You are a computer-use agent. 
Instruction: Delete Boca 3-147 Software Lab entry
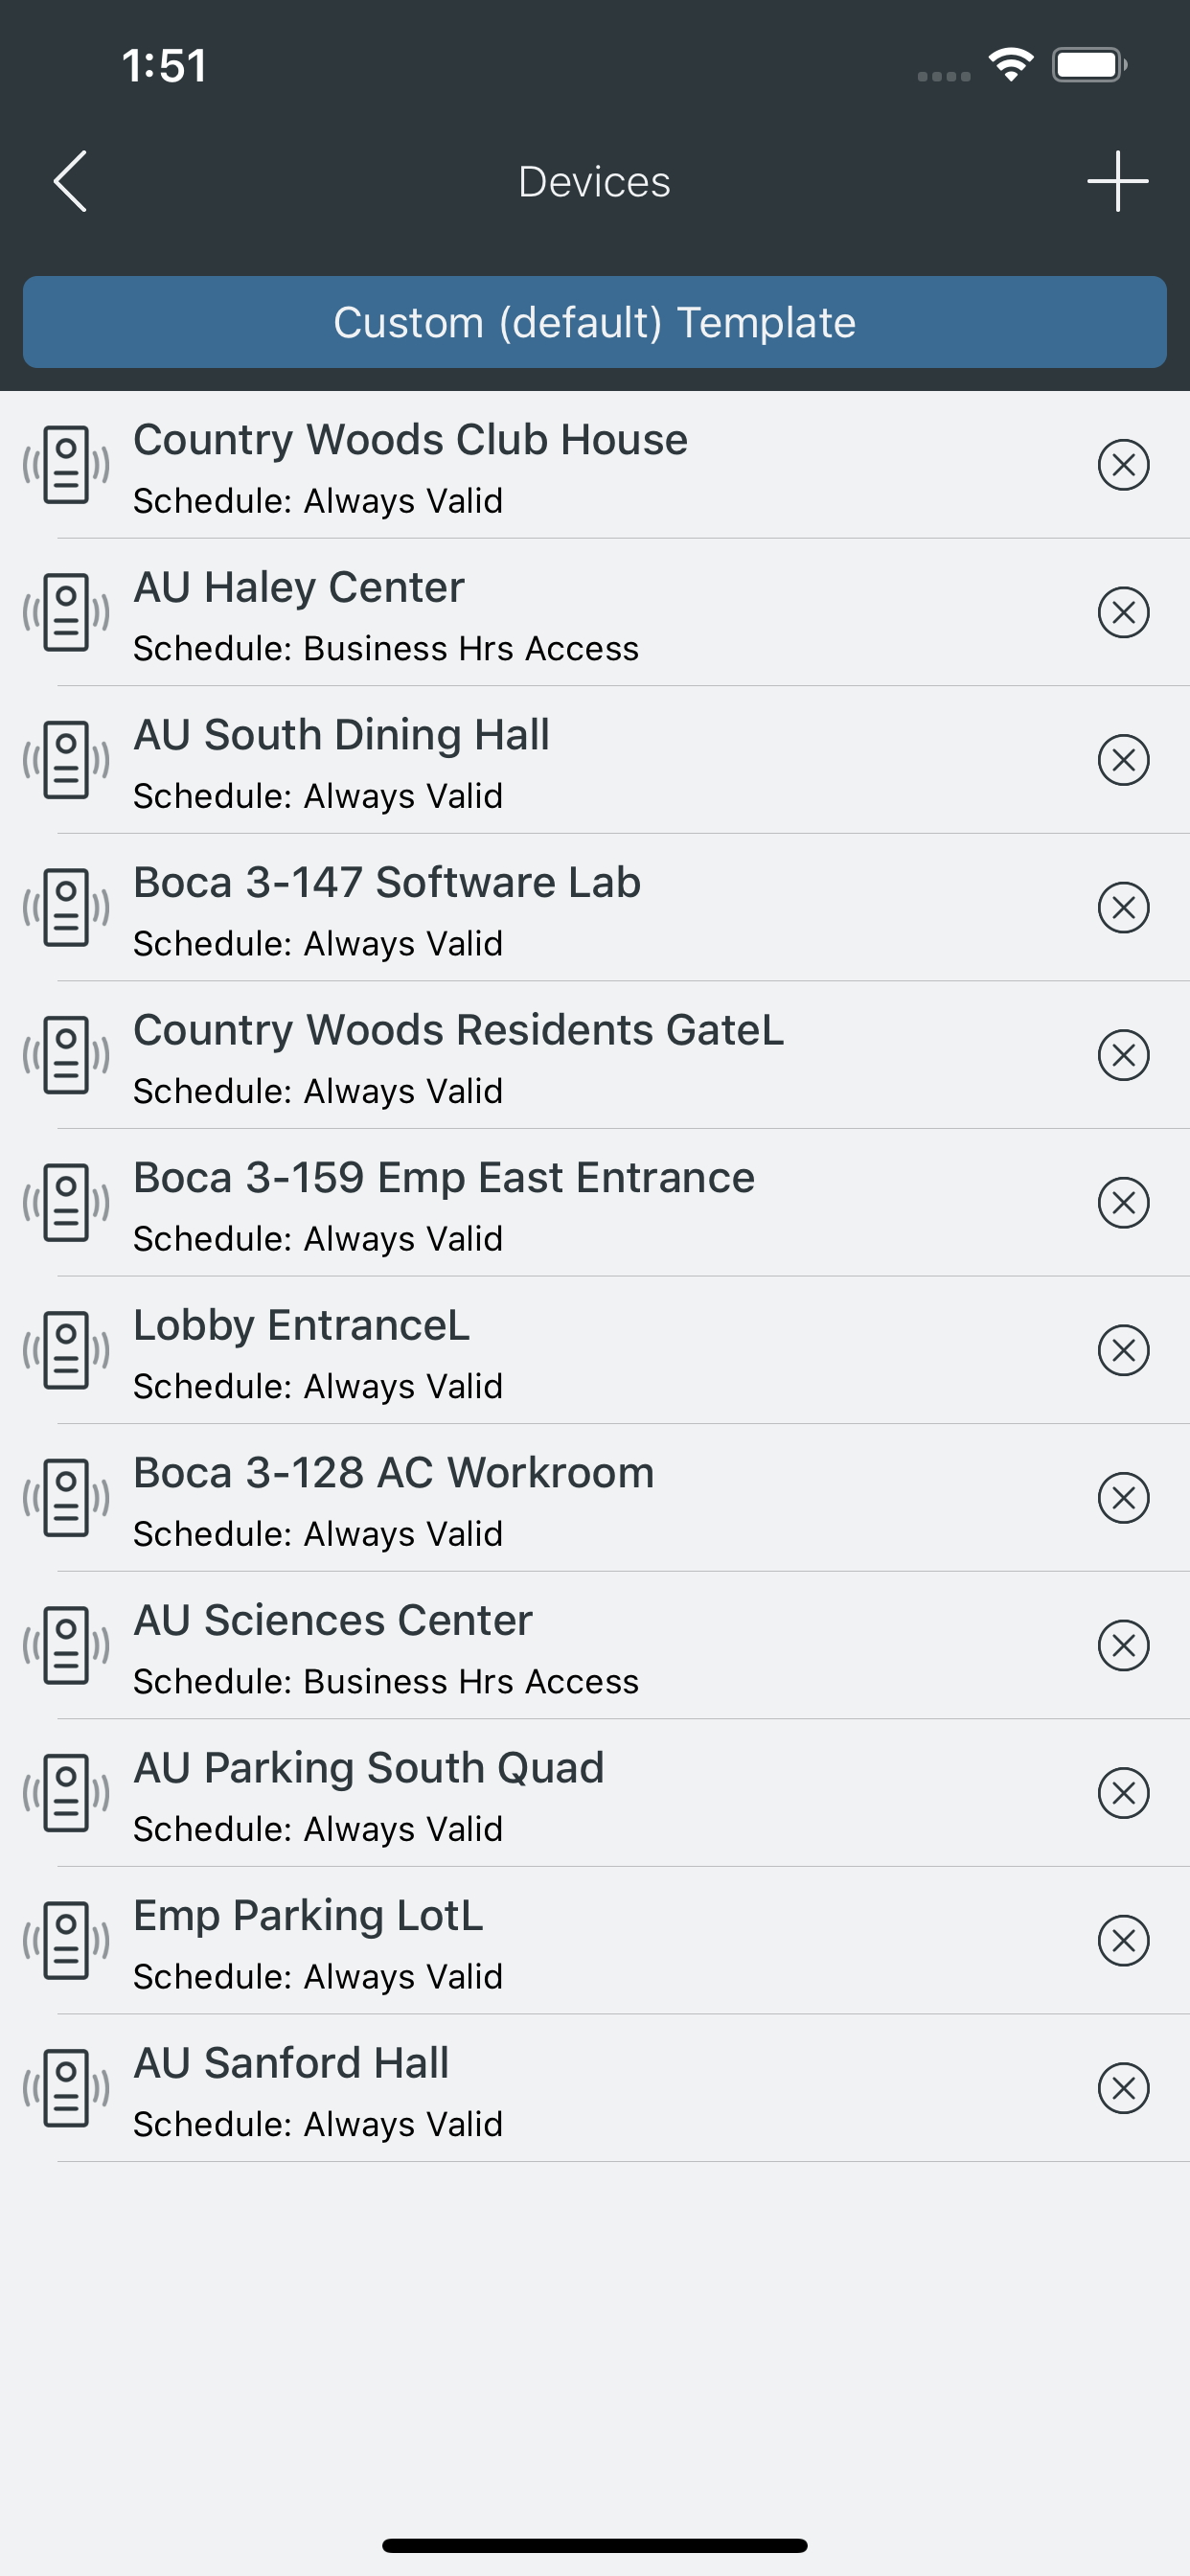pos(1123,907)
